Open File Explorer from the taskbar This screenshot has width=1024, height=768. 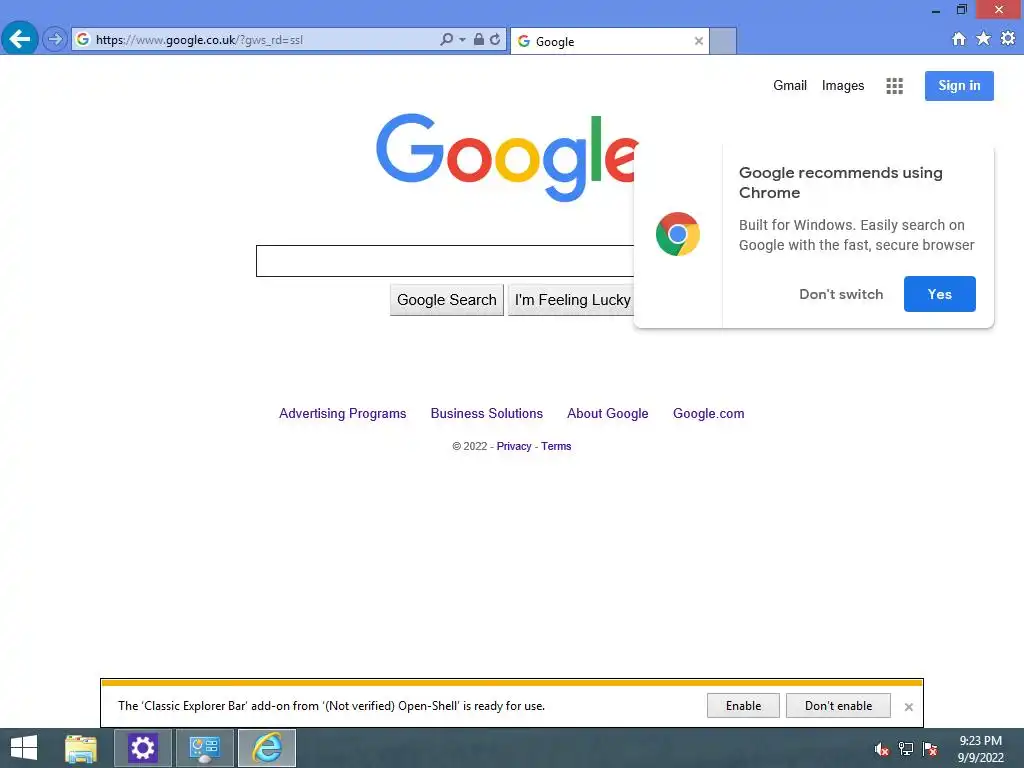click(81, 748)
